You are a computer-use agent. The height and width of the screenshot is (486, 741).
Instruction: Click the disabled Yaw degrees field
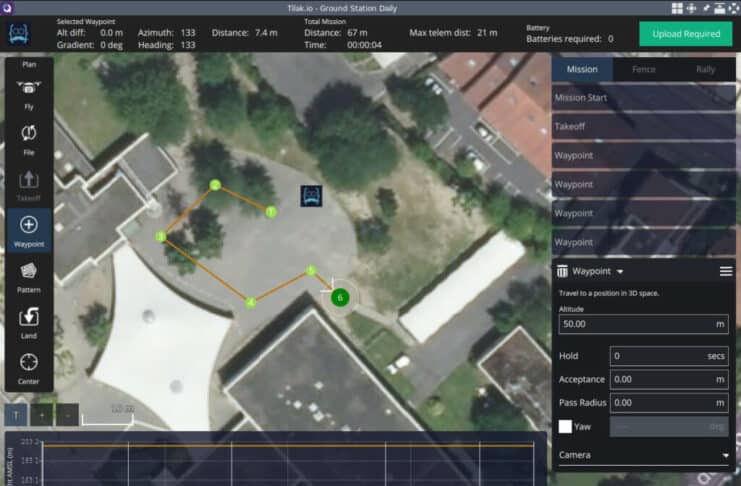coord(669,426)
